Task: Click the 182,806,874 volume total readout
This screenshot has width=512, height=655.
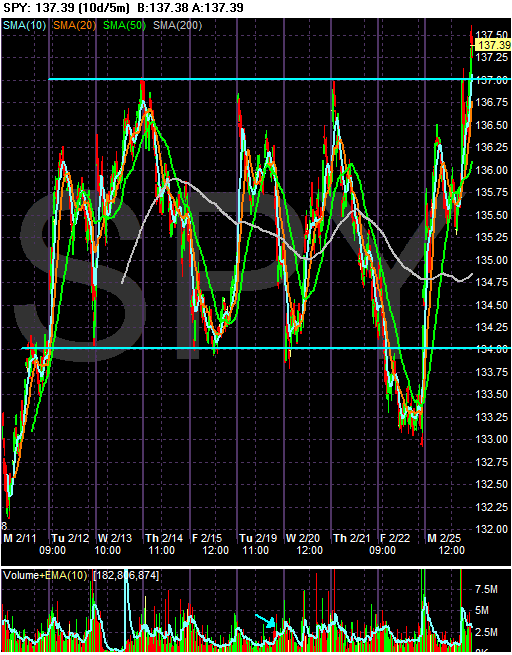Action: pyautogui.click(x=126, y=576)
